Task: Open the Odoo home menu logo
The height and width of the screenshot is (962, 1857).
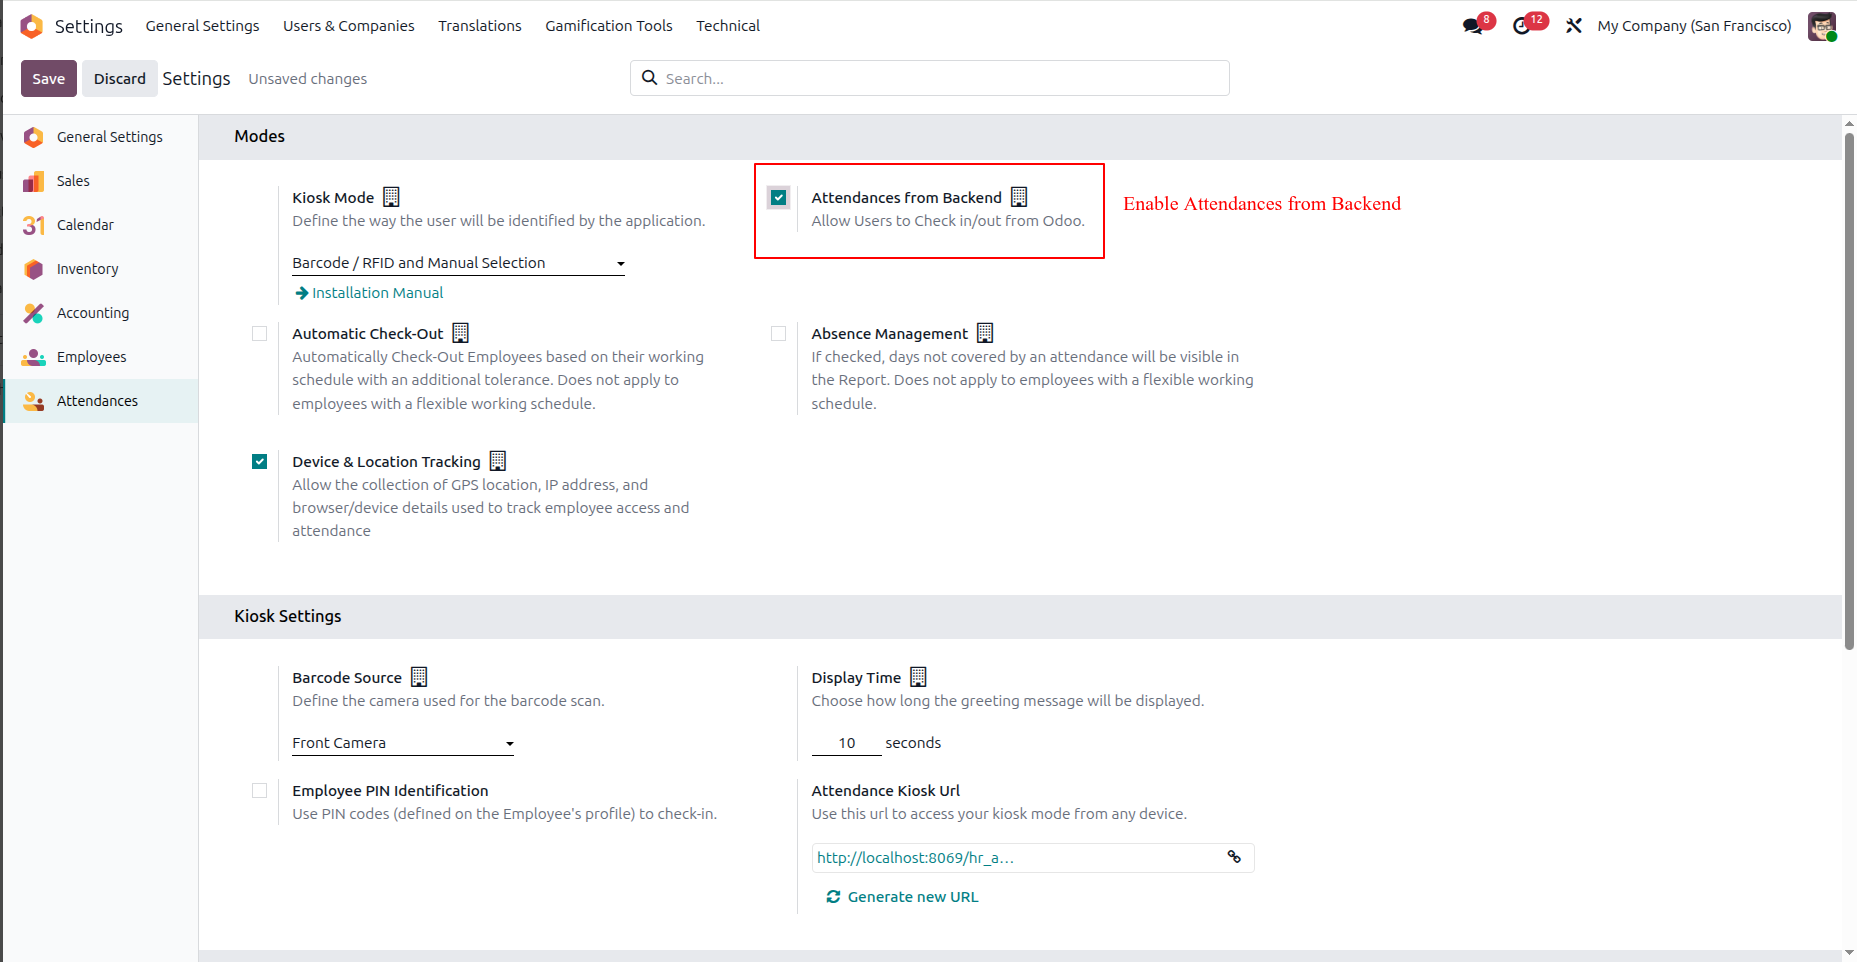Action: (x=32, y=26)
